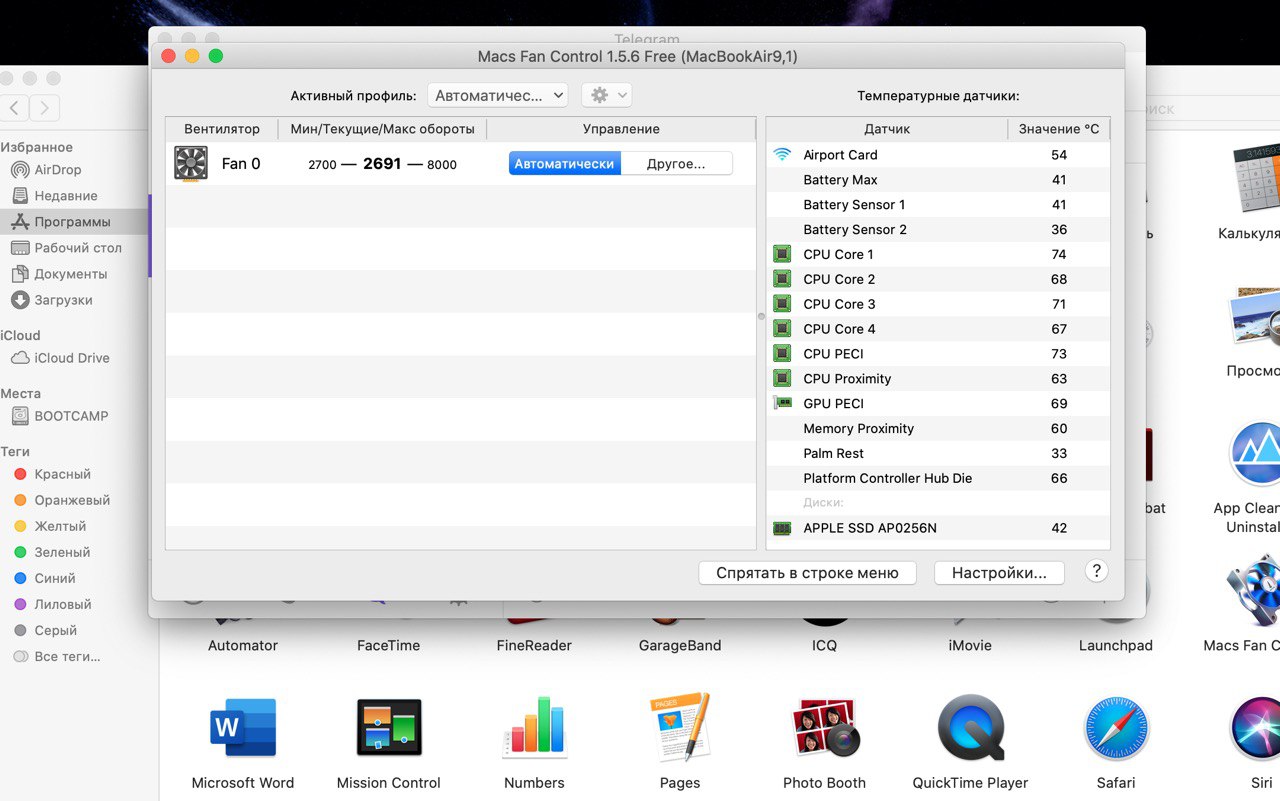Select AirDrop in Finder sidebar

click(x=58, y=170)
